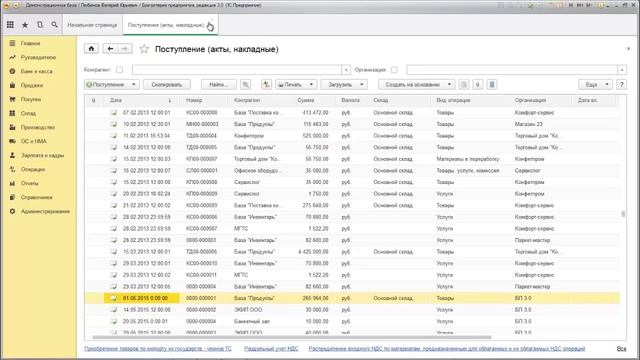Click document icon of row МН00-000003
Screen dimensions: 640x360
pos(113,124)
